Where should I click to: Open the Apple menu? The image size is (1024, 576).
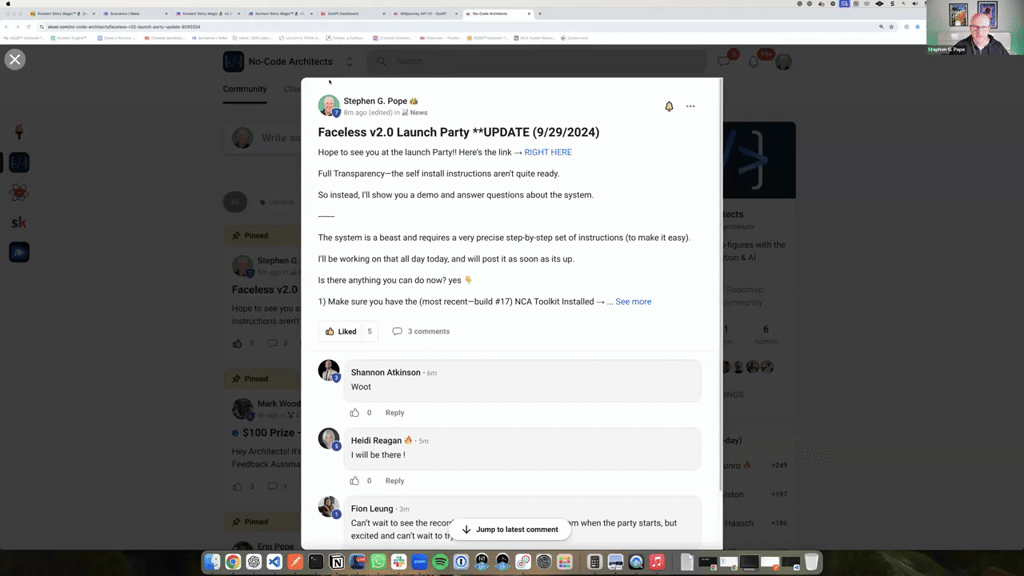(8, 3)
